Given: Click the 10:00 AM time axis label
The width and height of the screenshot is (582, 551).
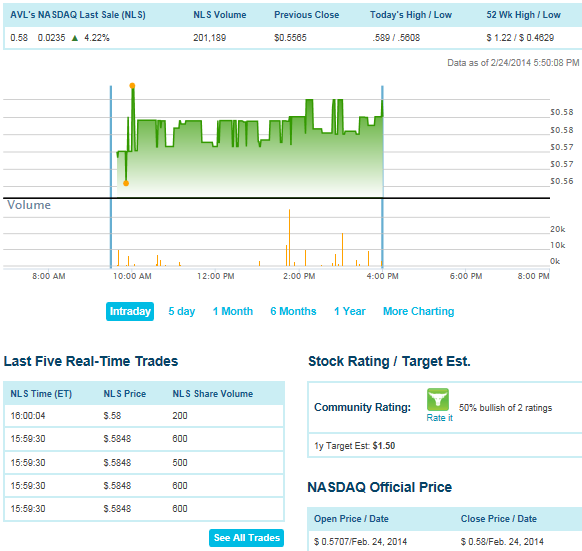Looking at the screenshot, I should click(132, 276).
